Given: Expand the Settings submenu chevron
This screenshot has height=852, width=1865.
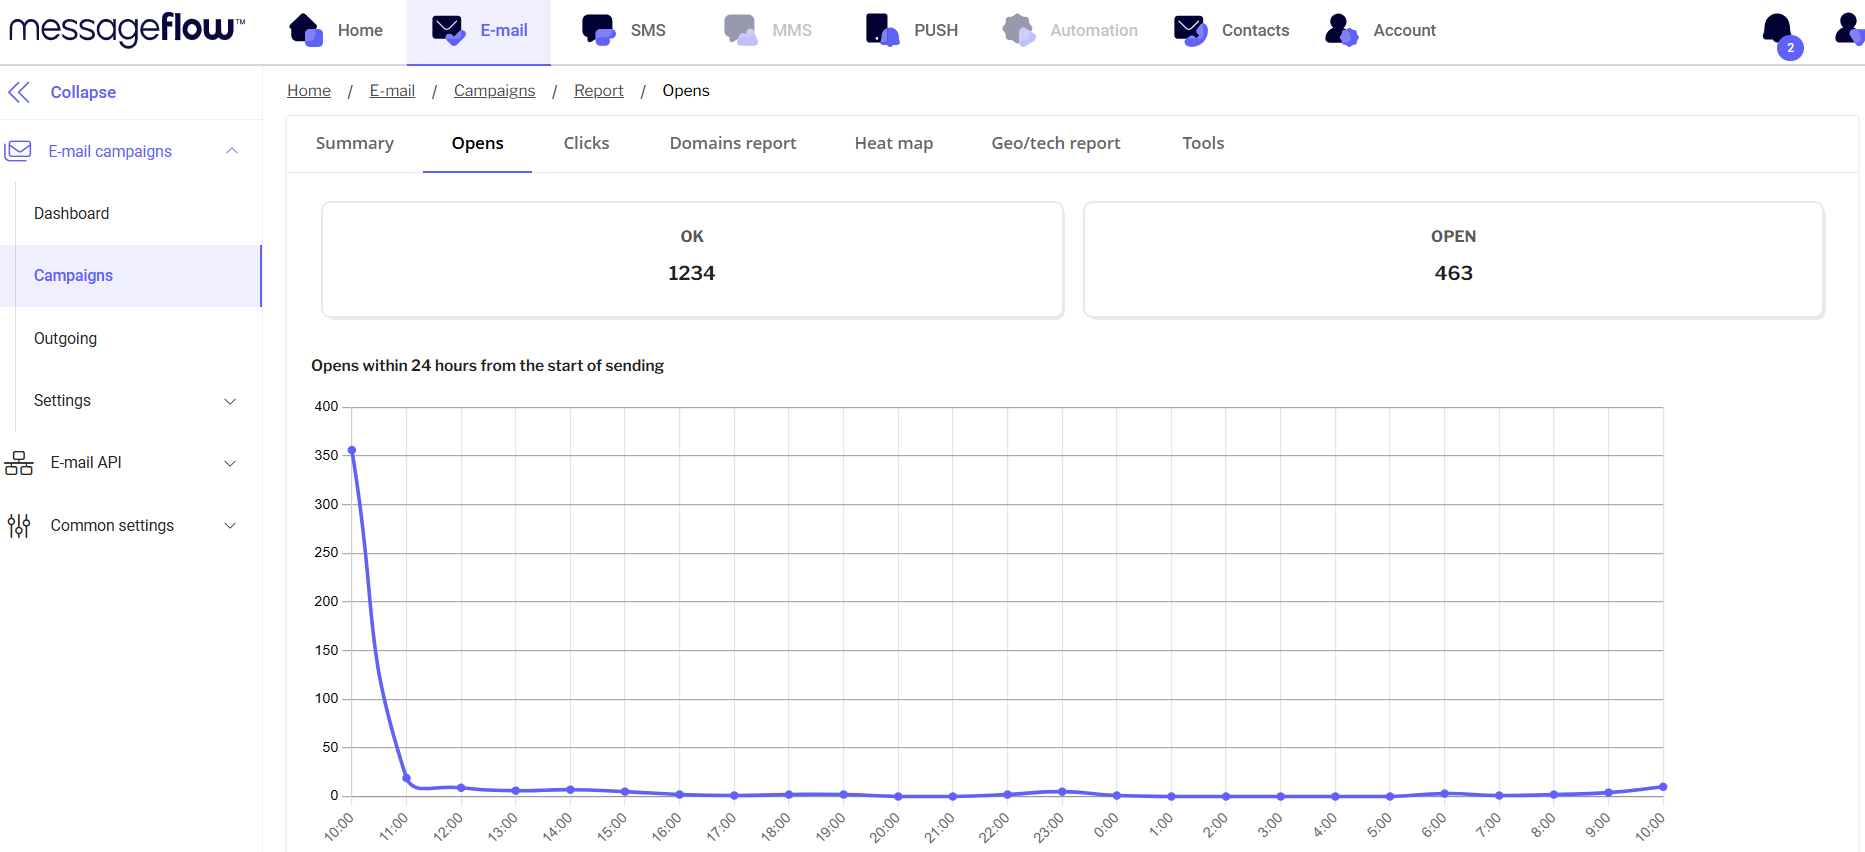Looking at the screenshot, I should [x=230, y=401].
